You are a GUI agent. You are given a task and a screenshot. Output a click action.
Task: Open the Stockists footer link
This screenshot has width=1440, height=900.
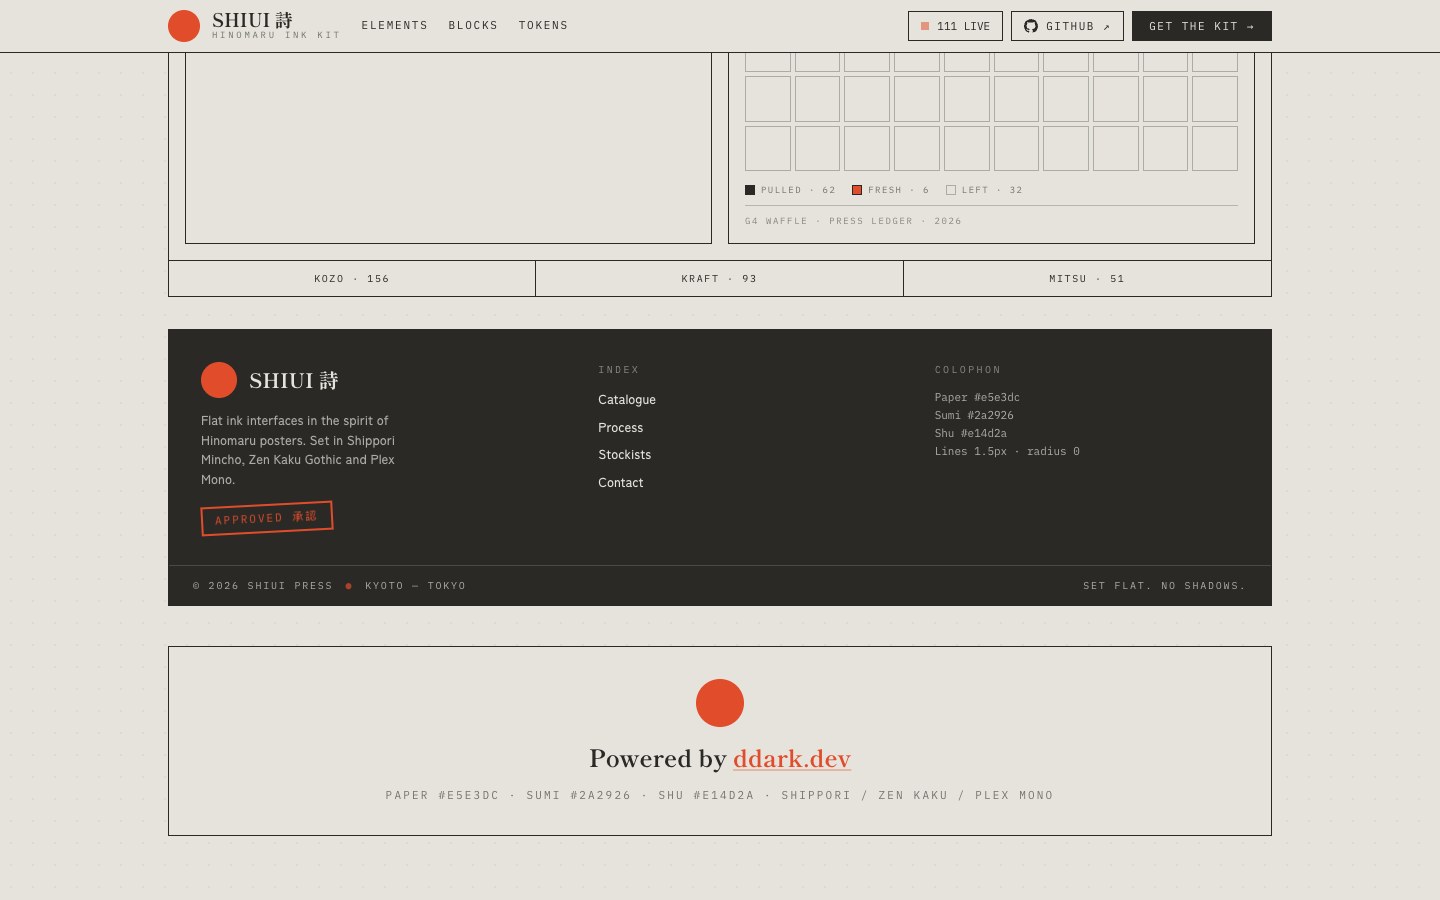tap(625, 455)
